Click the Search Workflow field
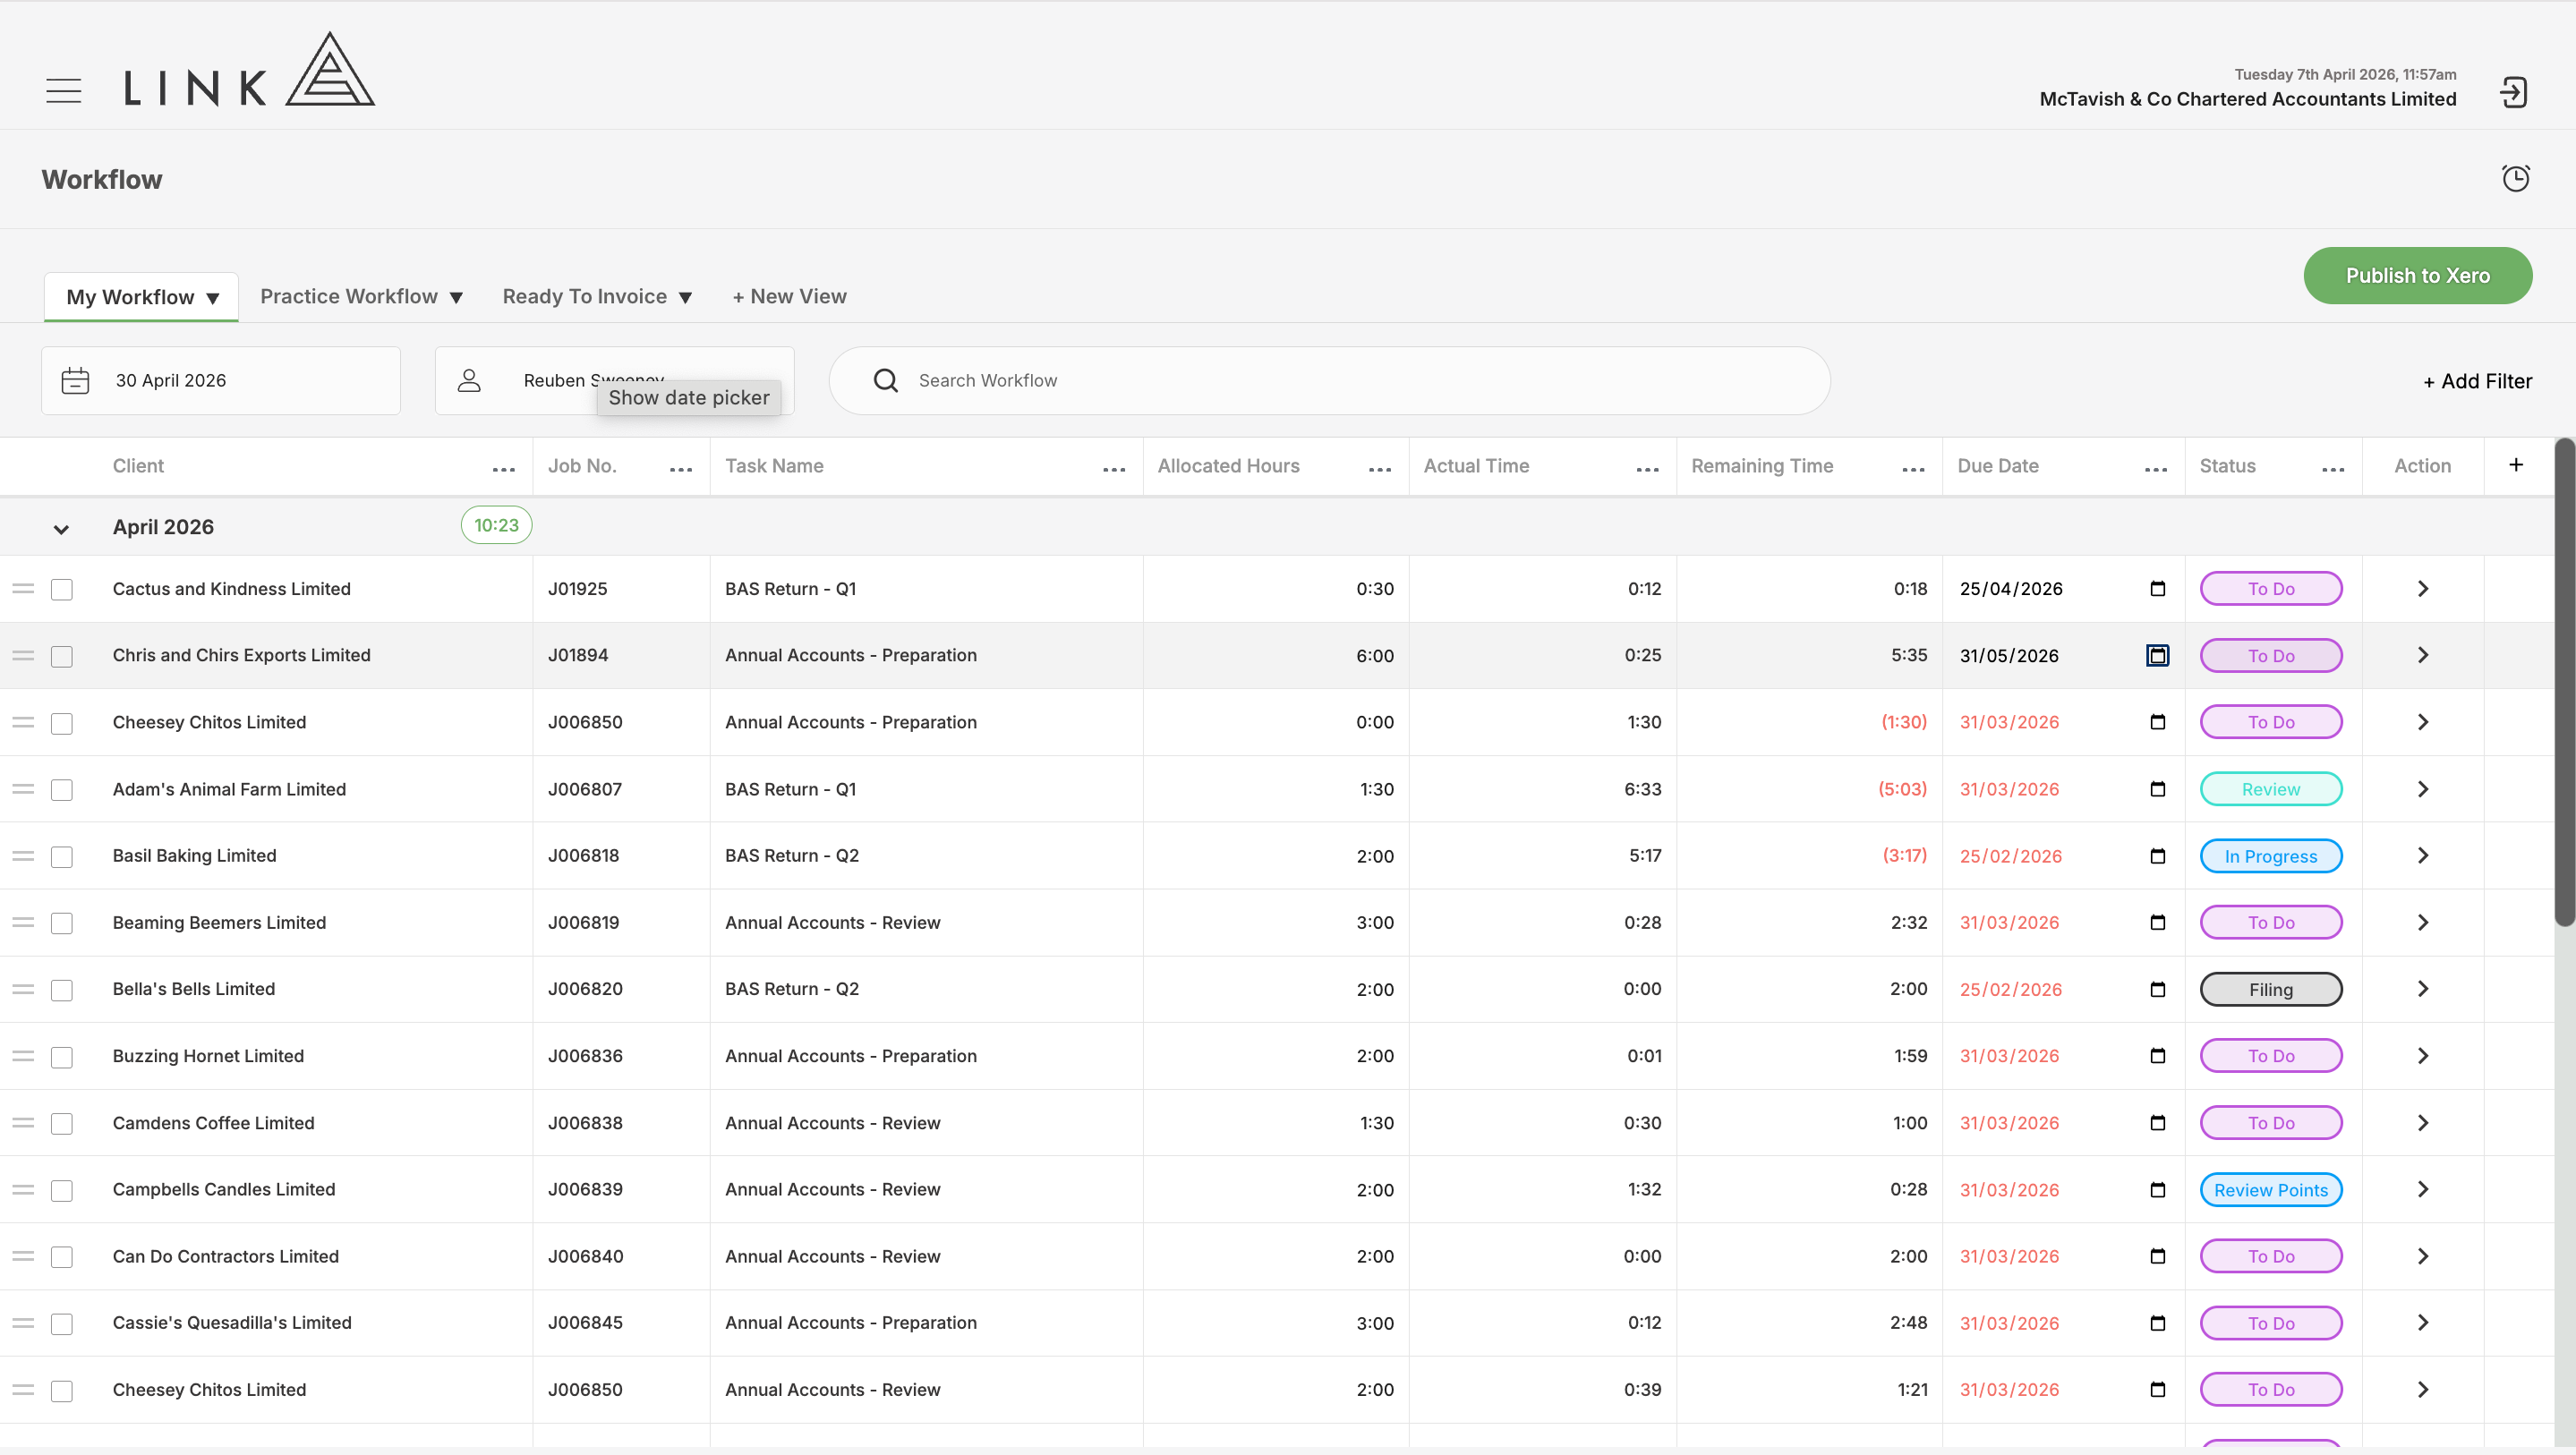Viewport: 2576px width, 1455px height. point(1329,381)
